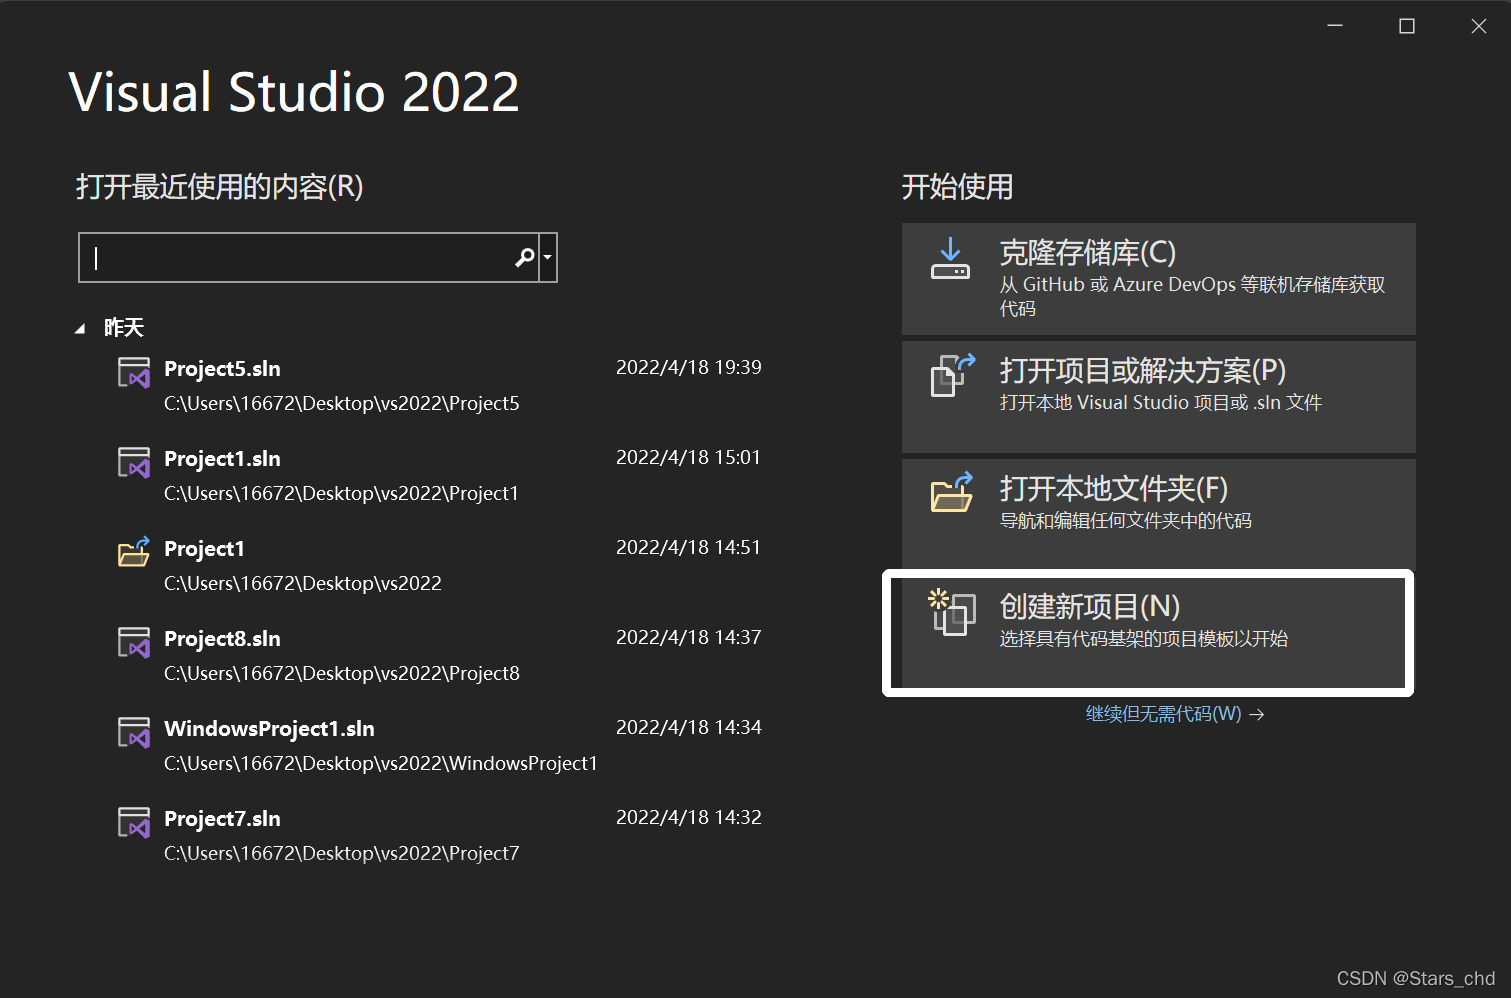1511x998 pixels.
Task: Choose 打开本地文件夹(F)
Action: [1159, 515]
